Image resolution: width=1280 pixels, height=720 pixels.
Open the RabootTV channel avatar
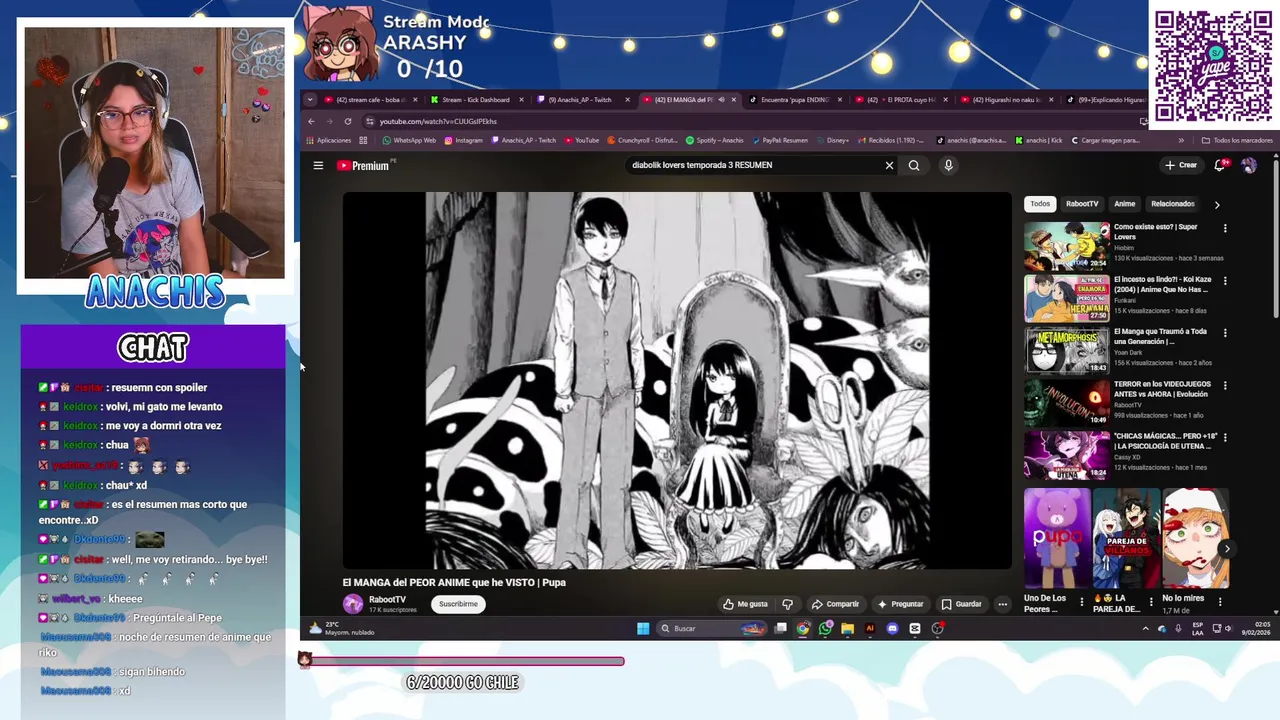(353, 604)
